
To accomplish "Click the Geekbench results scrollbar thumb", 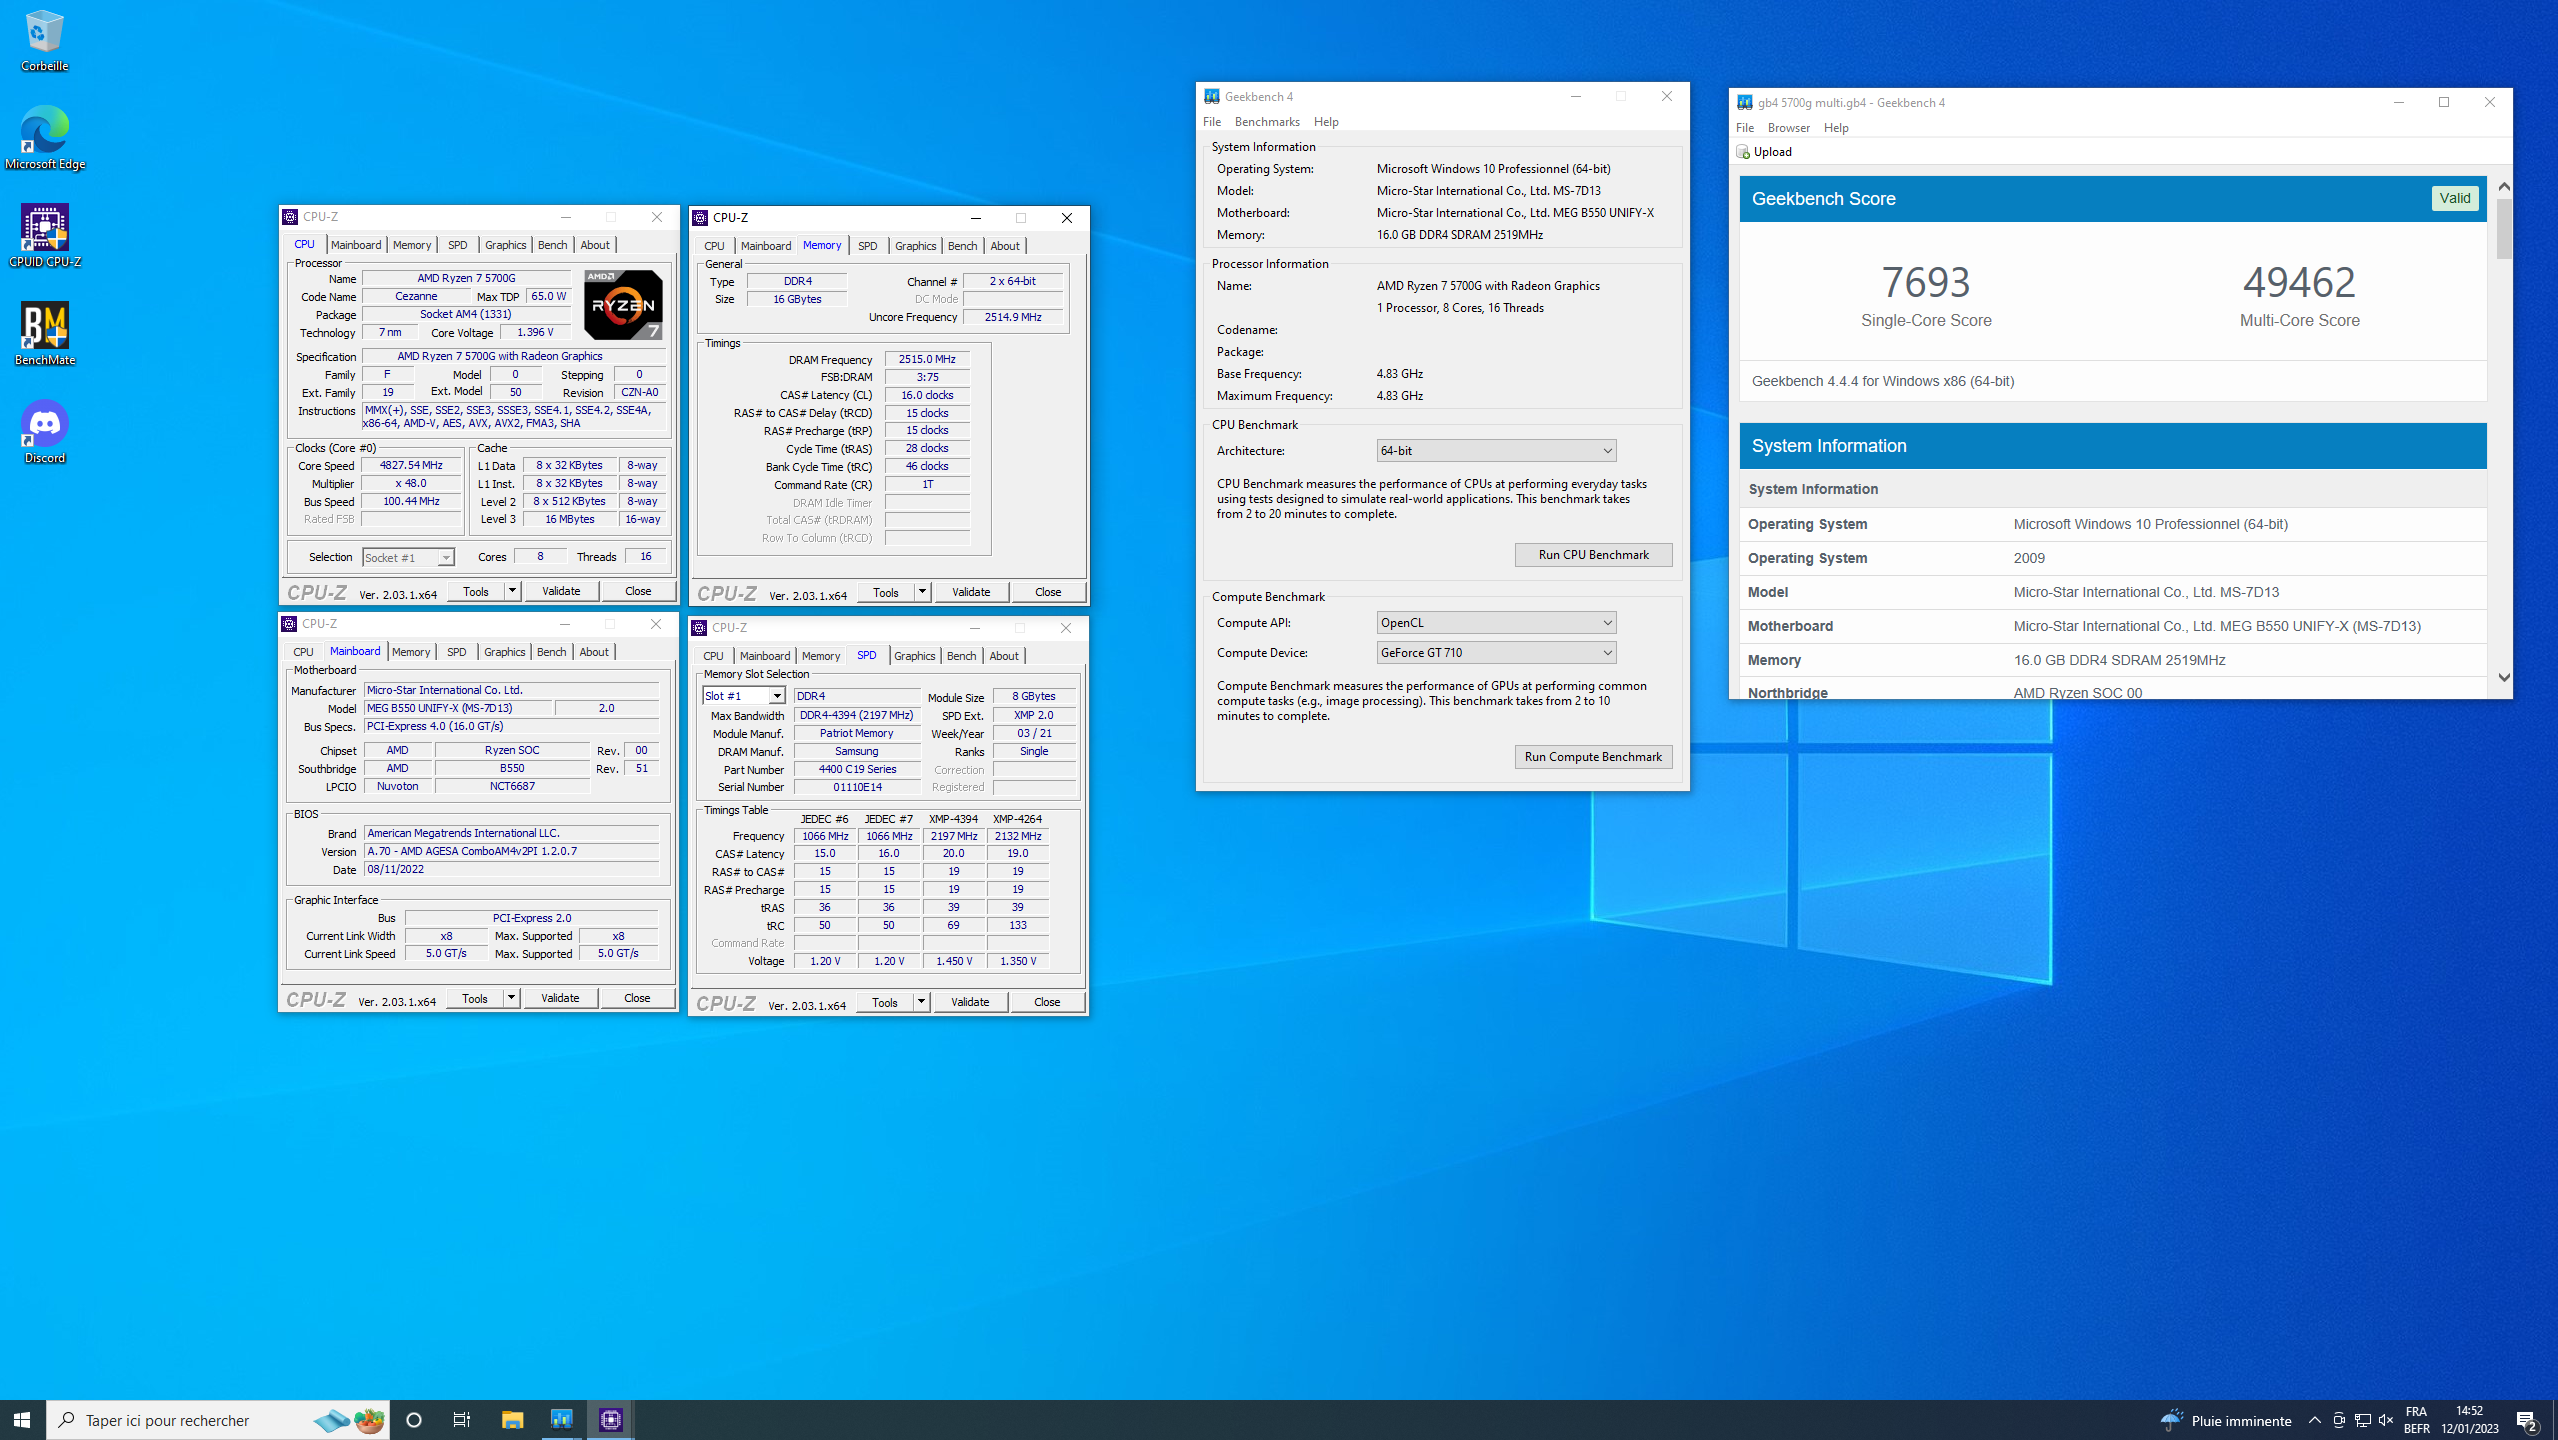I will 2504,228.
